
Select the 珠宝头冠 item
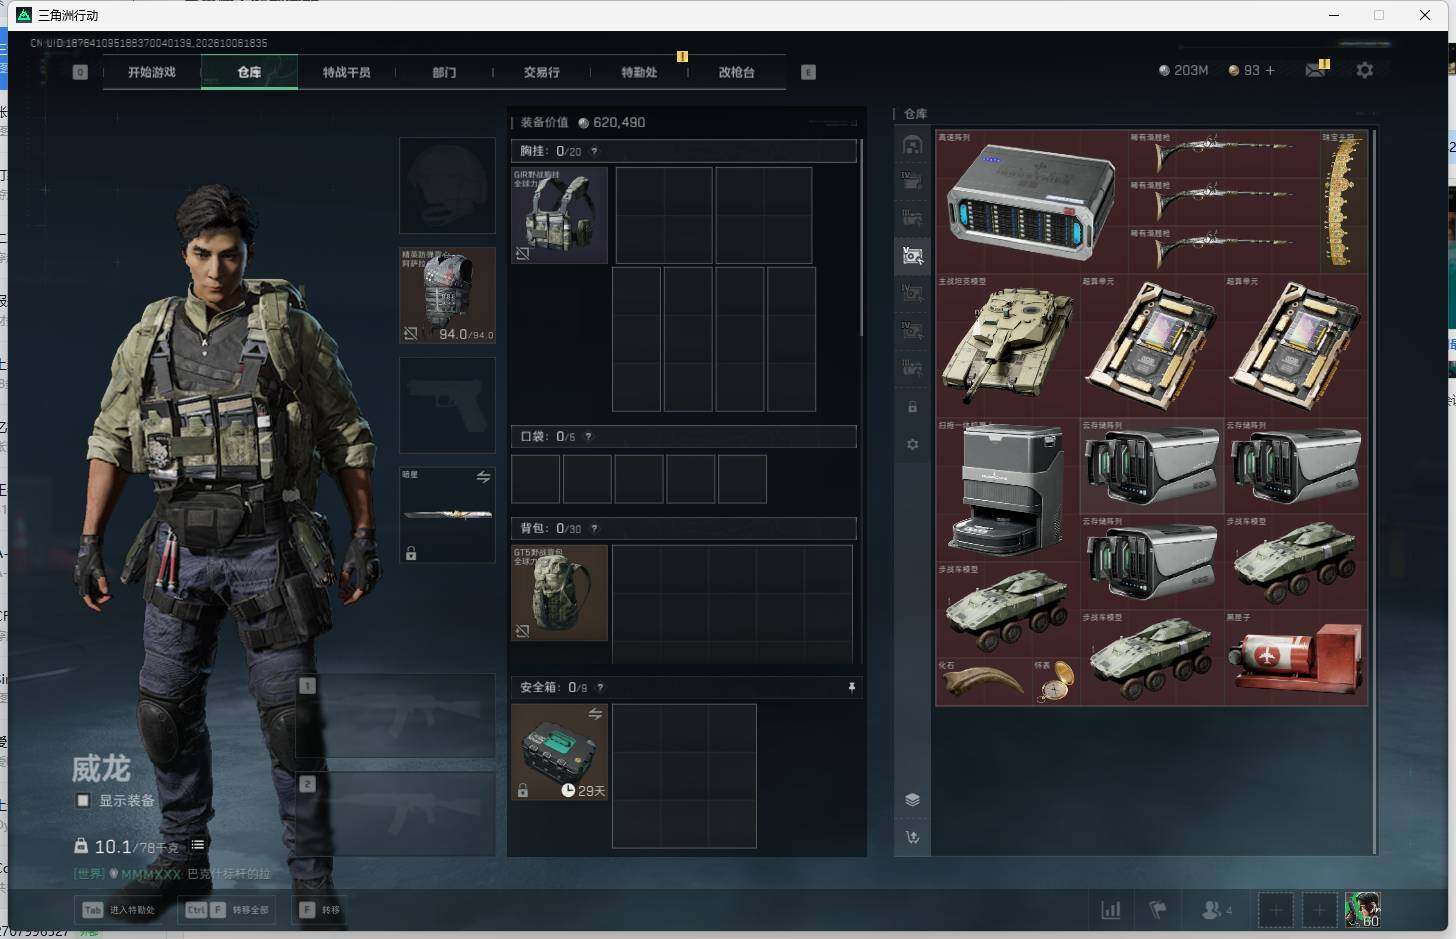[1343, 202]
